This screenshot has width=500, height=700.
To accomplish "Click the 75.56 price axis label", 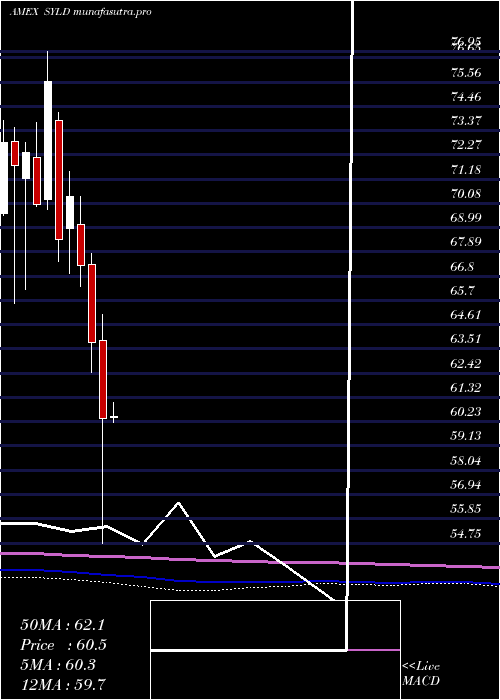I will tap(466, 72).
